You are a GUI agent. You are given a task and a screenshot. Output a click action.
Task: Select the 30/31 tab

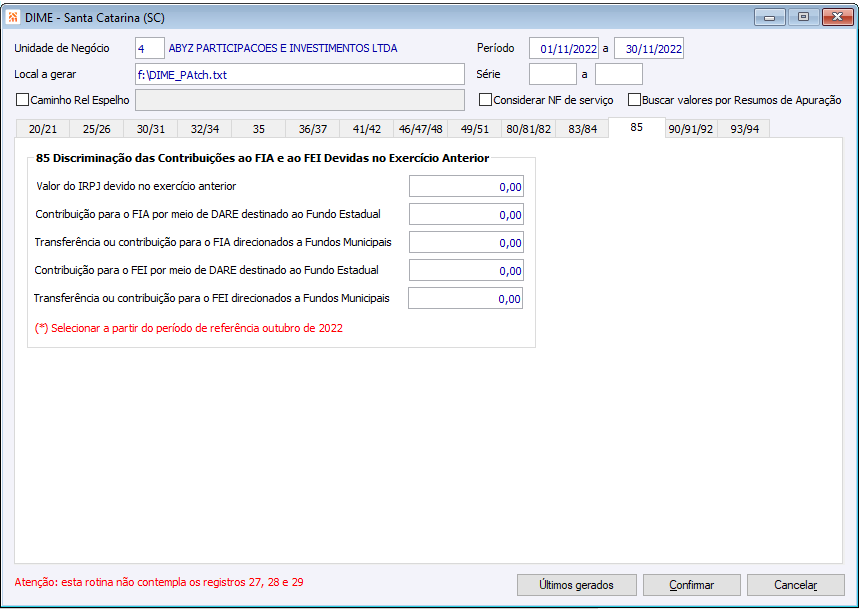151,129
